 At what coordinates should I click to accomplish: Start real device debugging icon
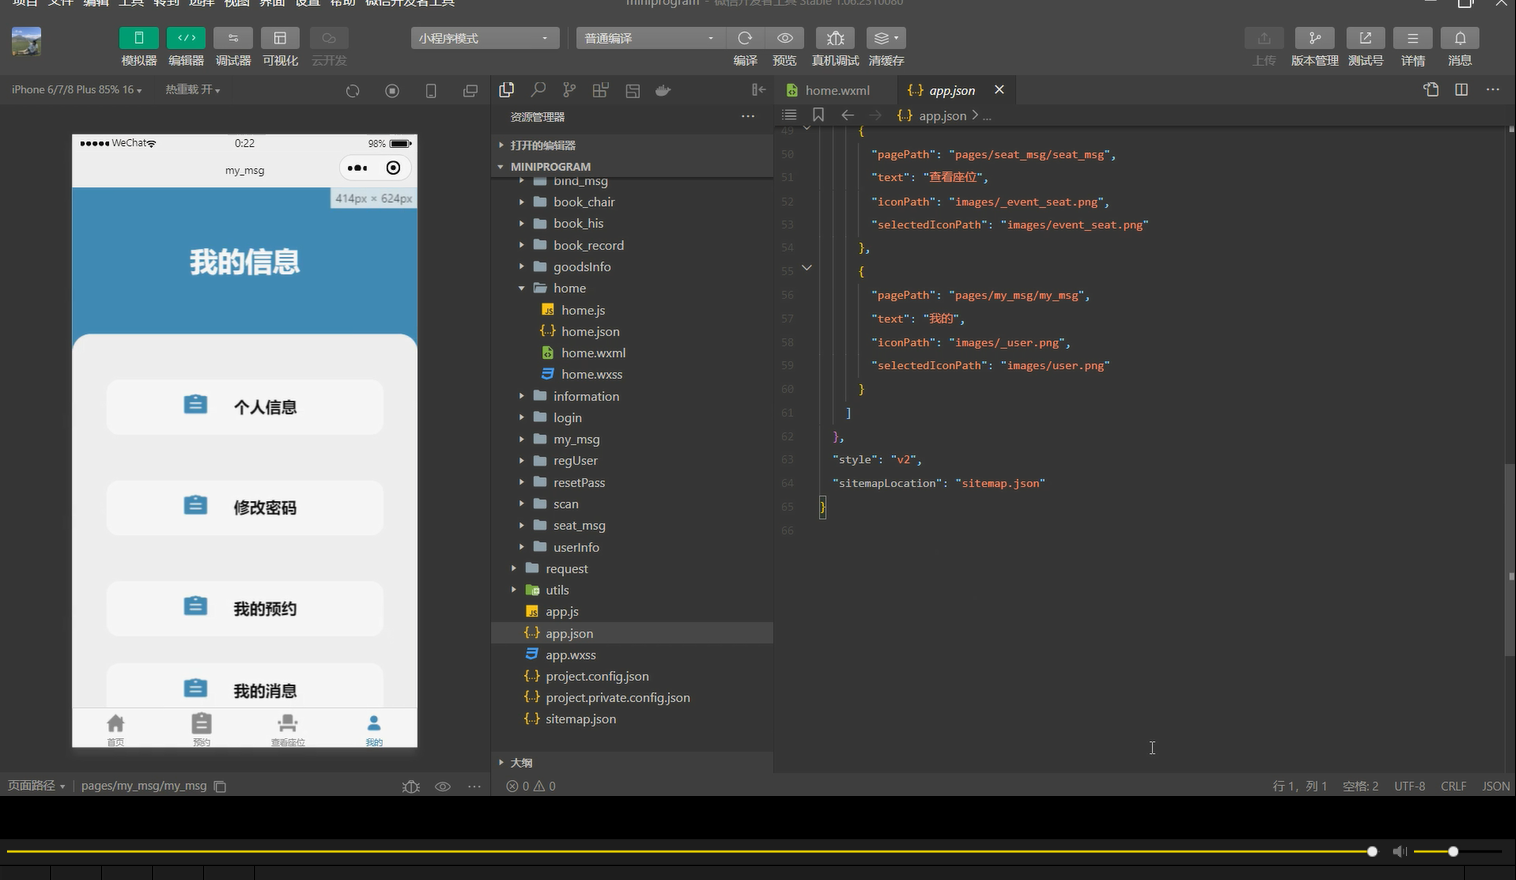point(835,38)
